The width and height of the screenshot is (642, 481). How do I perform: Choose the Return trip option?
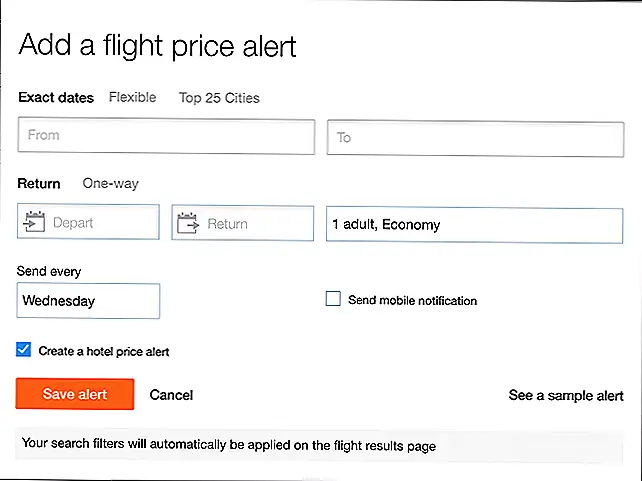tap(39, 183)
